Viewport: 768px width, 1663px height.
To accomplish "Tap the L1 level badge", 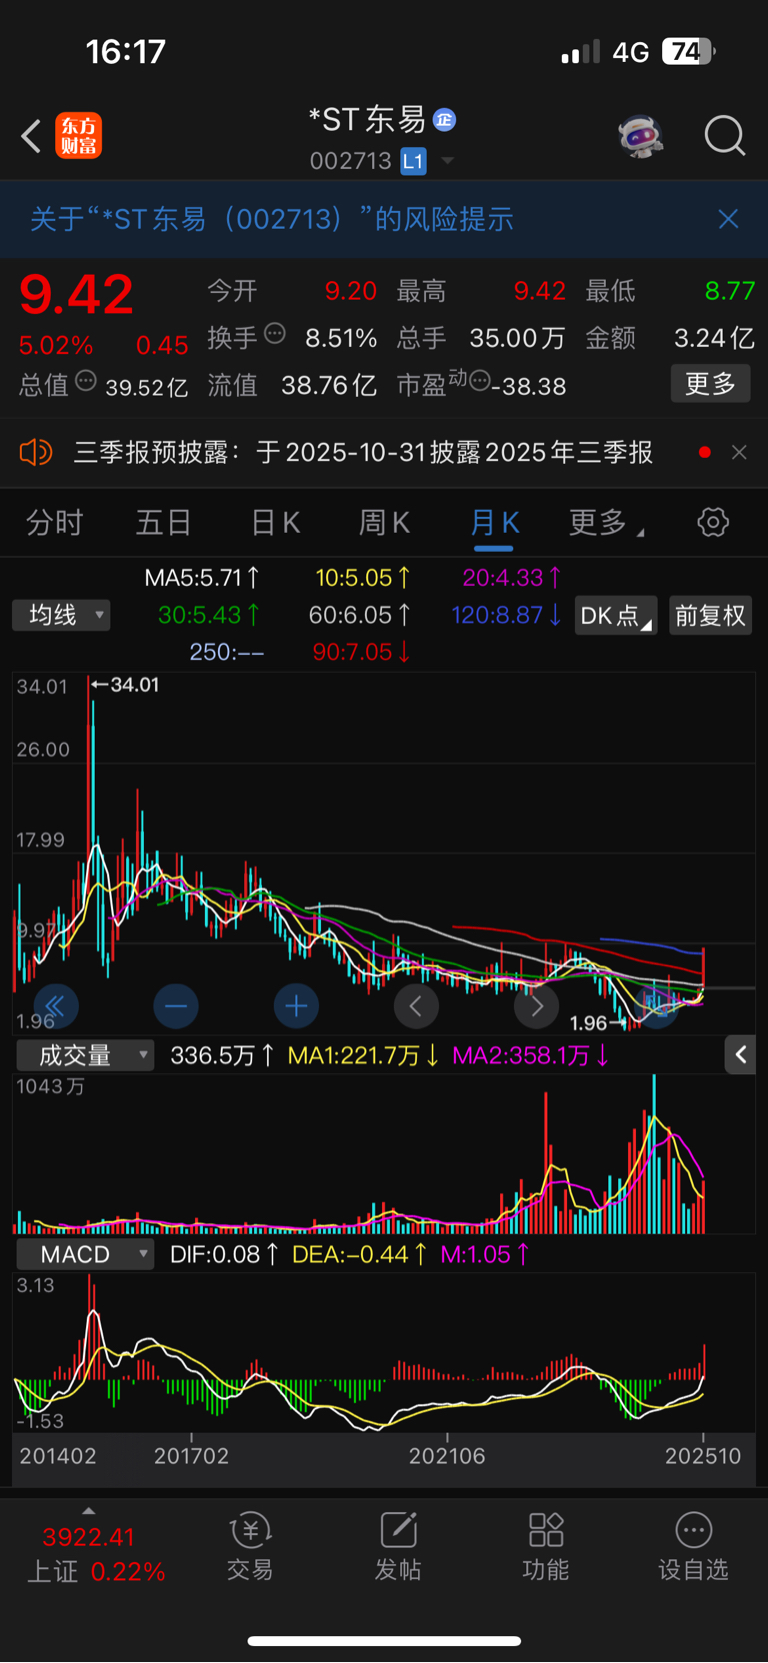I will coord(414,161).
